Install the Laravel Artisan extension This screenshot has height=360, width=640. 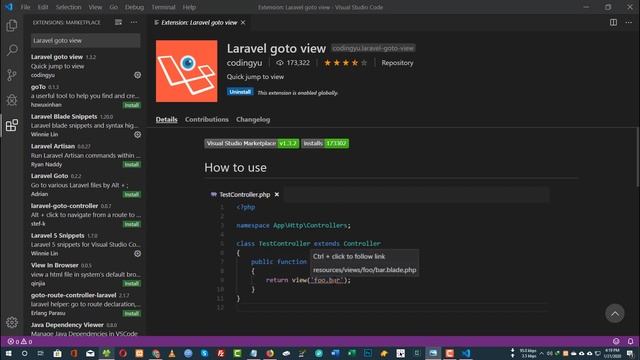click(132, 164)
